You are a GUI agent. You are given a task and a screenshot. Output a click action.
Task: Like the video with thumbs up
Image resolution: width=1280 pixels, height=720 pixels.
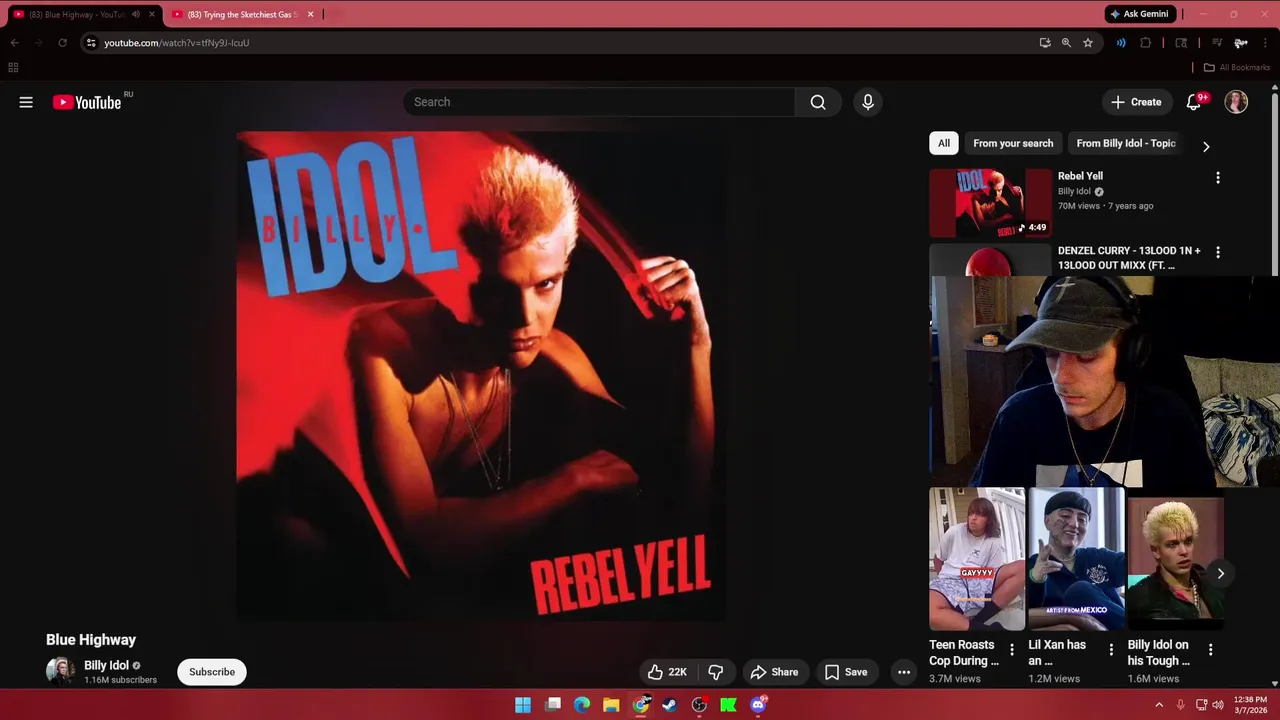tap(667, 672)
